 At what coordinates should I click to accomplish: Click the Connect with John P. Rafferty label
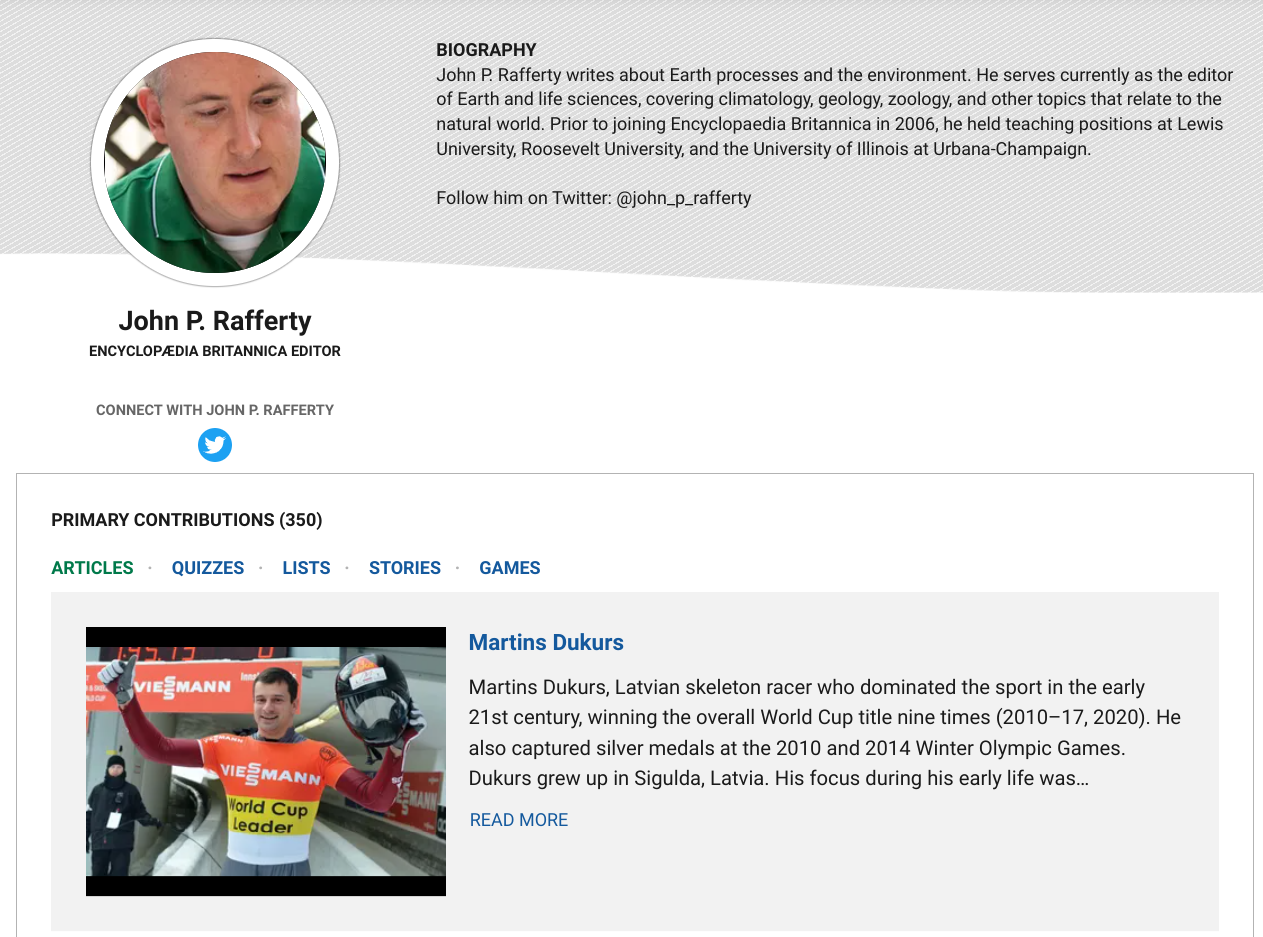(x=215, y=410)
